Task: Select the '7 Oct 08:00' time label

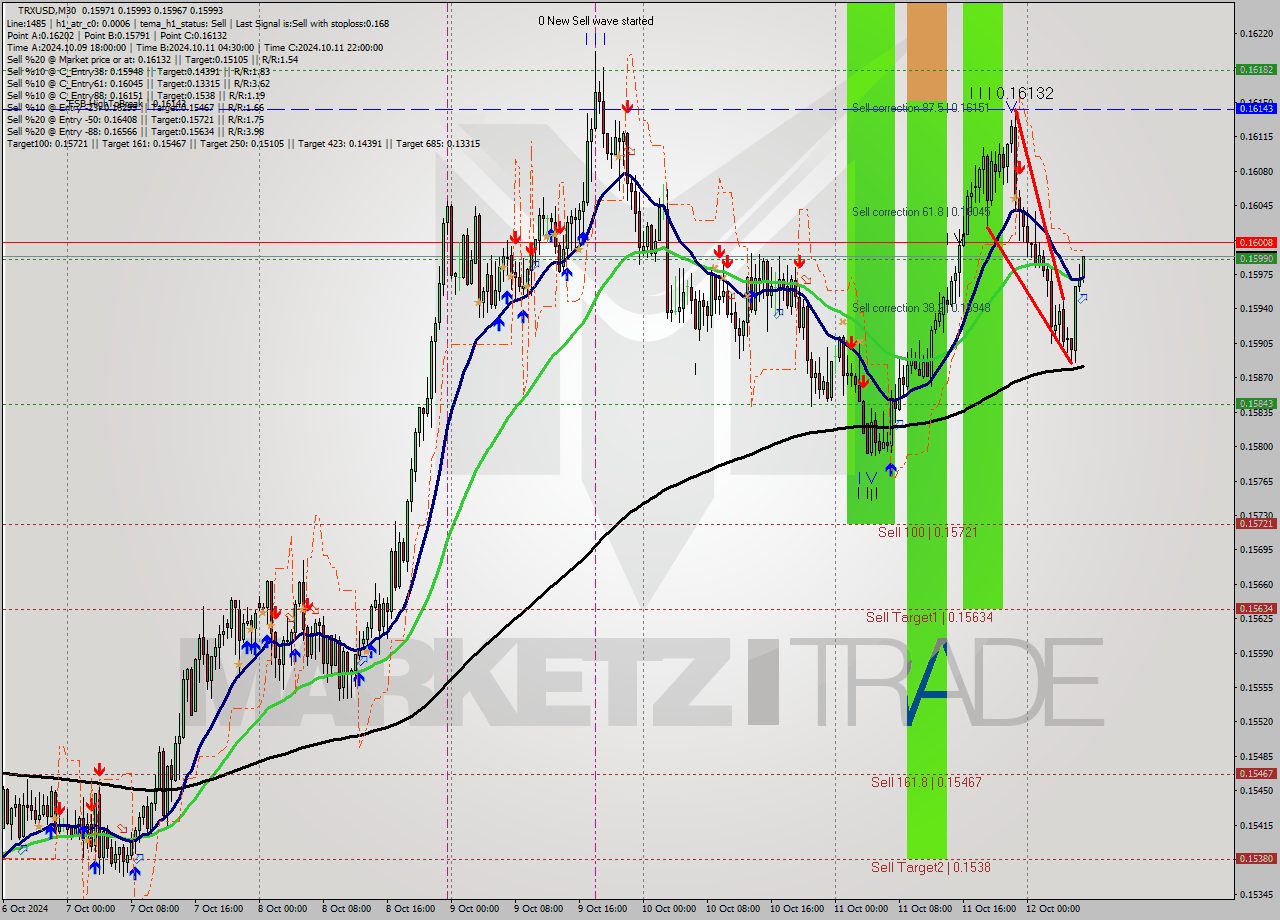Action: 153,909
